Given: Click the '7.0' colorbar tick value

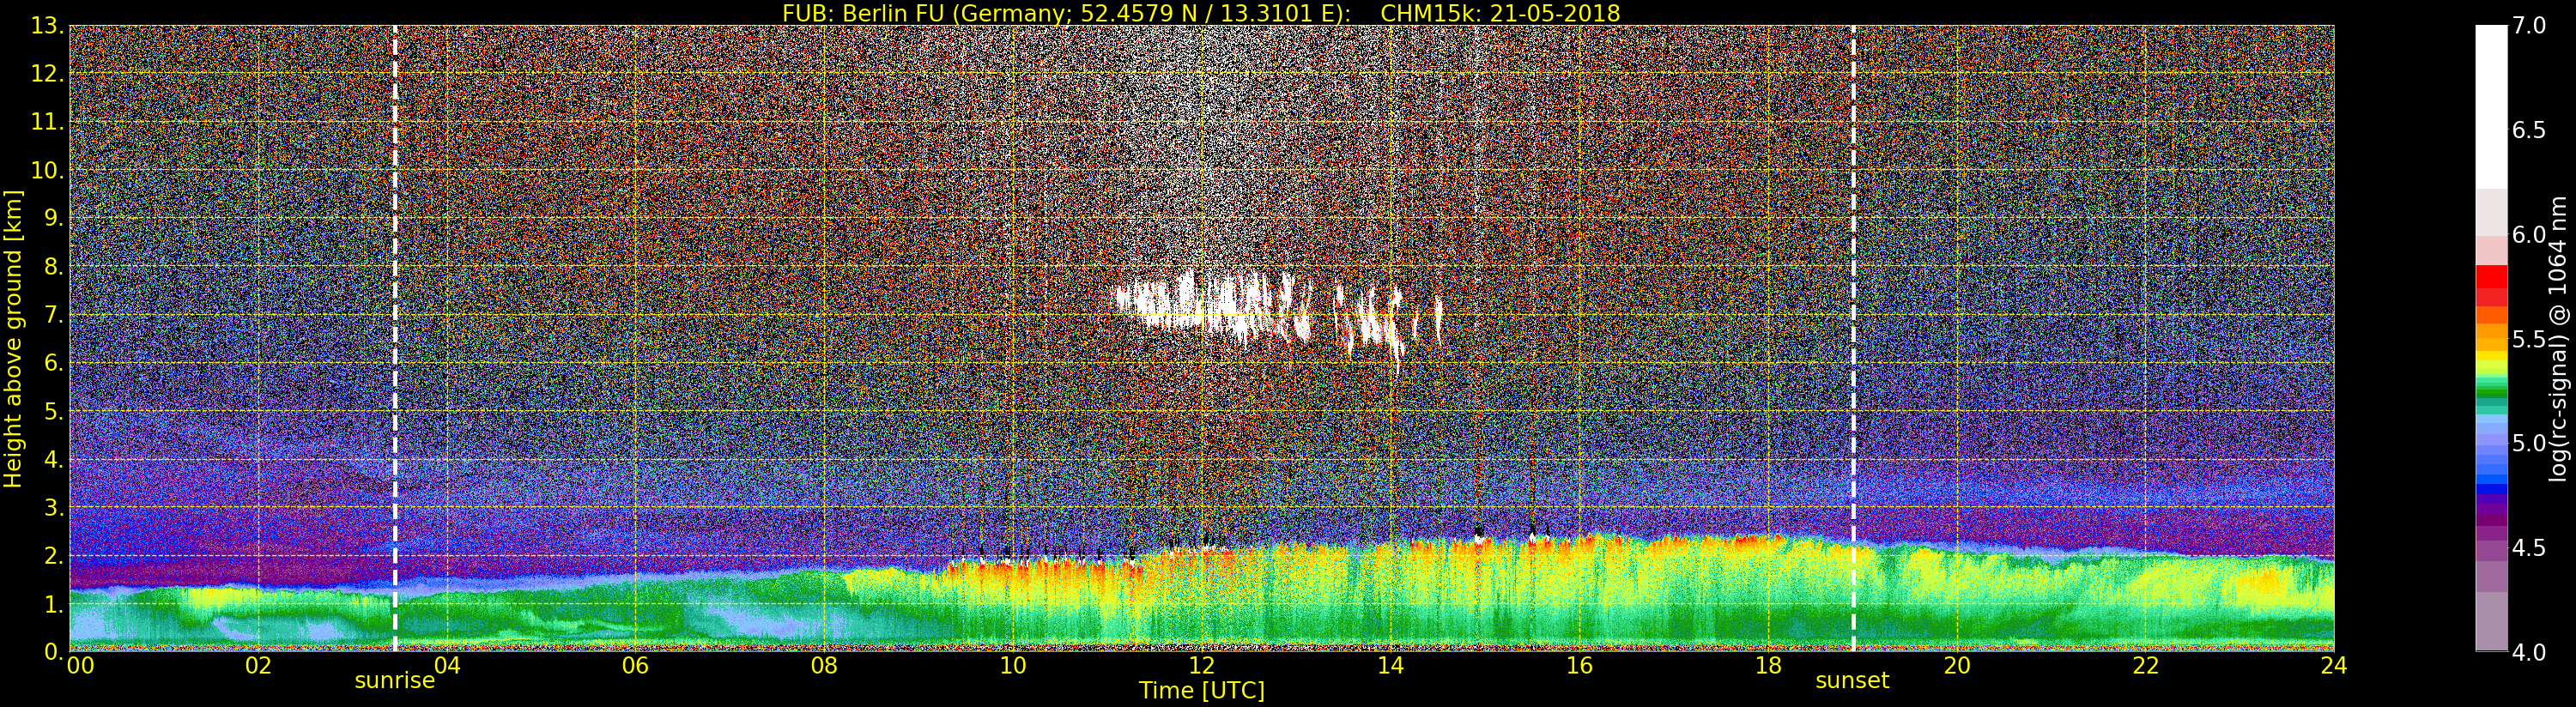Looking at the screenshot, I should (x=2530, y=26).
